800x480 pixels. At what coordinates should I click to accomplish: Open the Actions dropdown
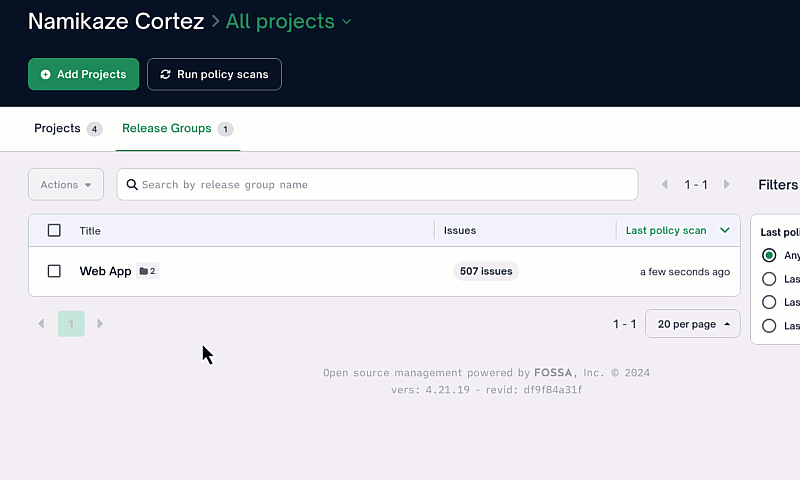tap(66, 185)
